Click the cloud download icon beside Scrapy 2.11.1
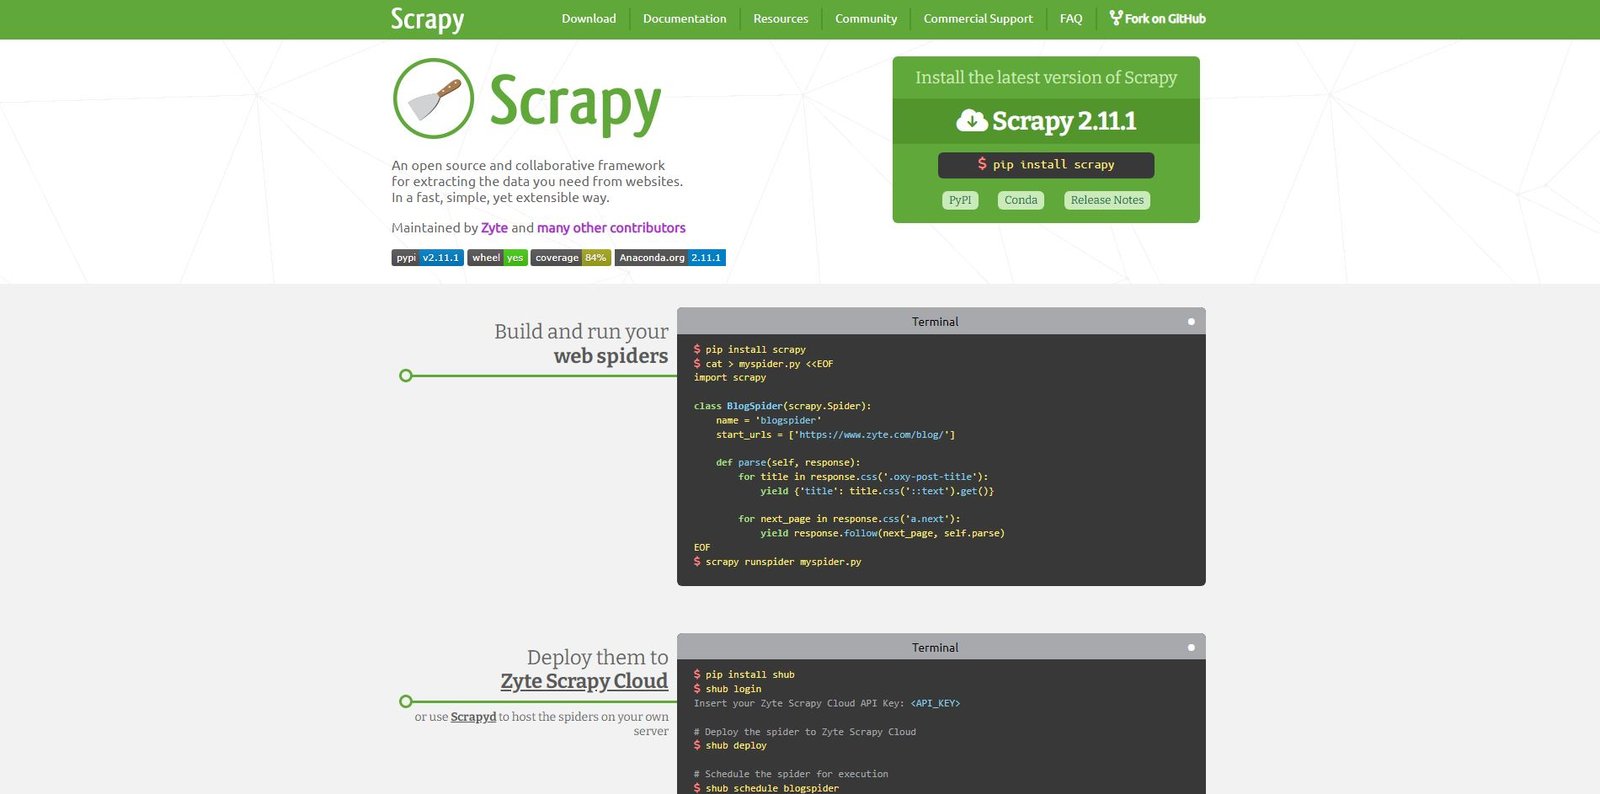This screenshot has width=1600, height=794. [x=971, y=121]
